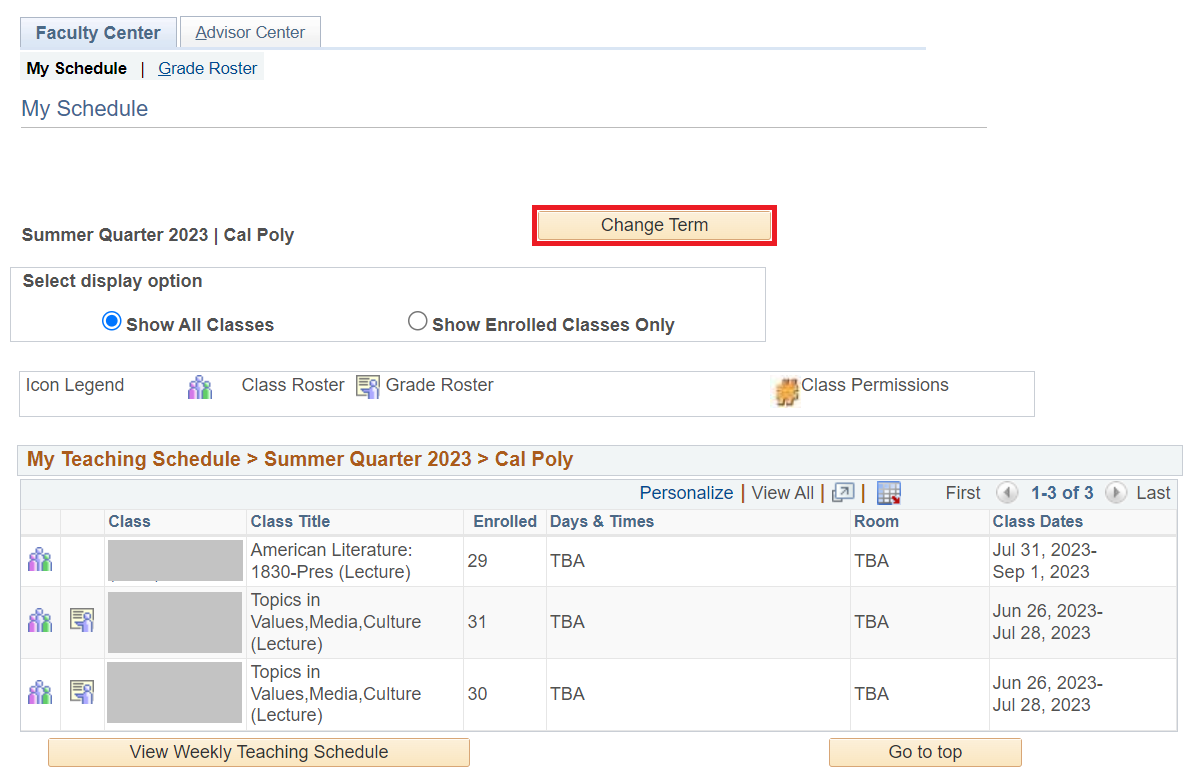
Task: Download schedule table using spreadsheet grid icon
Action: pos(888,492)
